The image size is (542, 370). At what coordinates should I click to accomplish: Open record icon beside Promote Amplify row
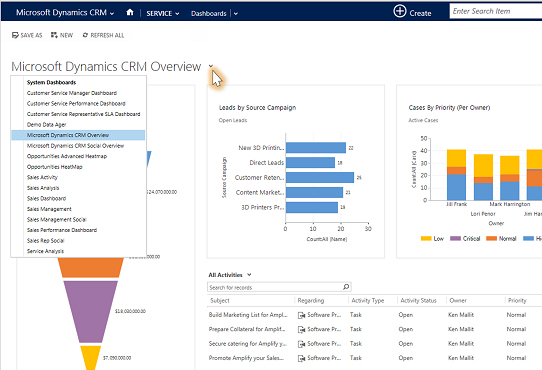301,358
